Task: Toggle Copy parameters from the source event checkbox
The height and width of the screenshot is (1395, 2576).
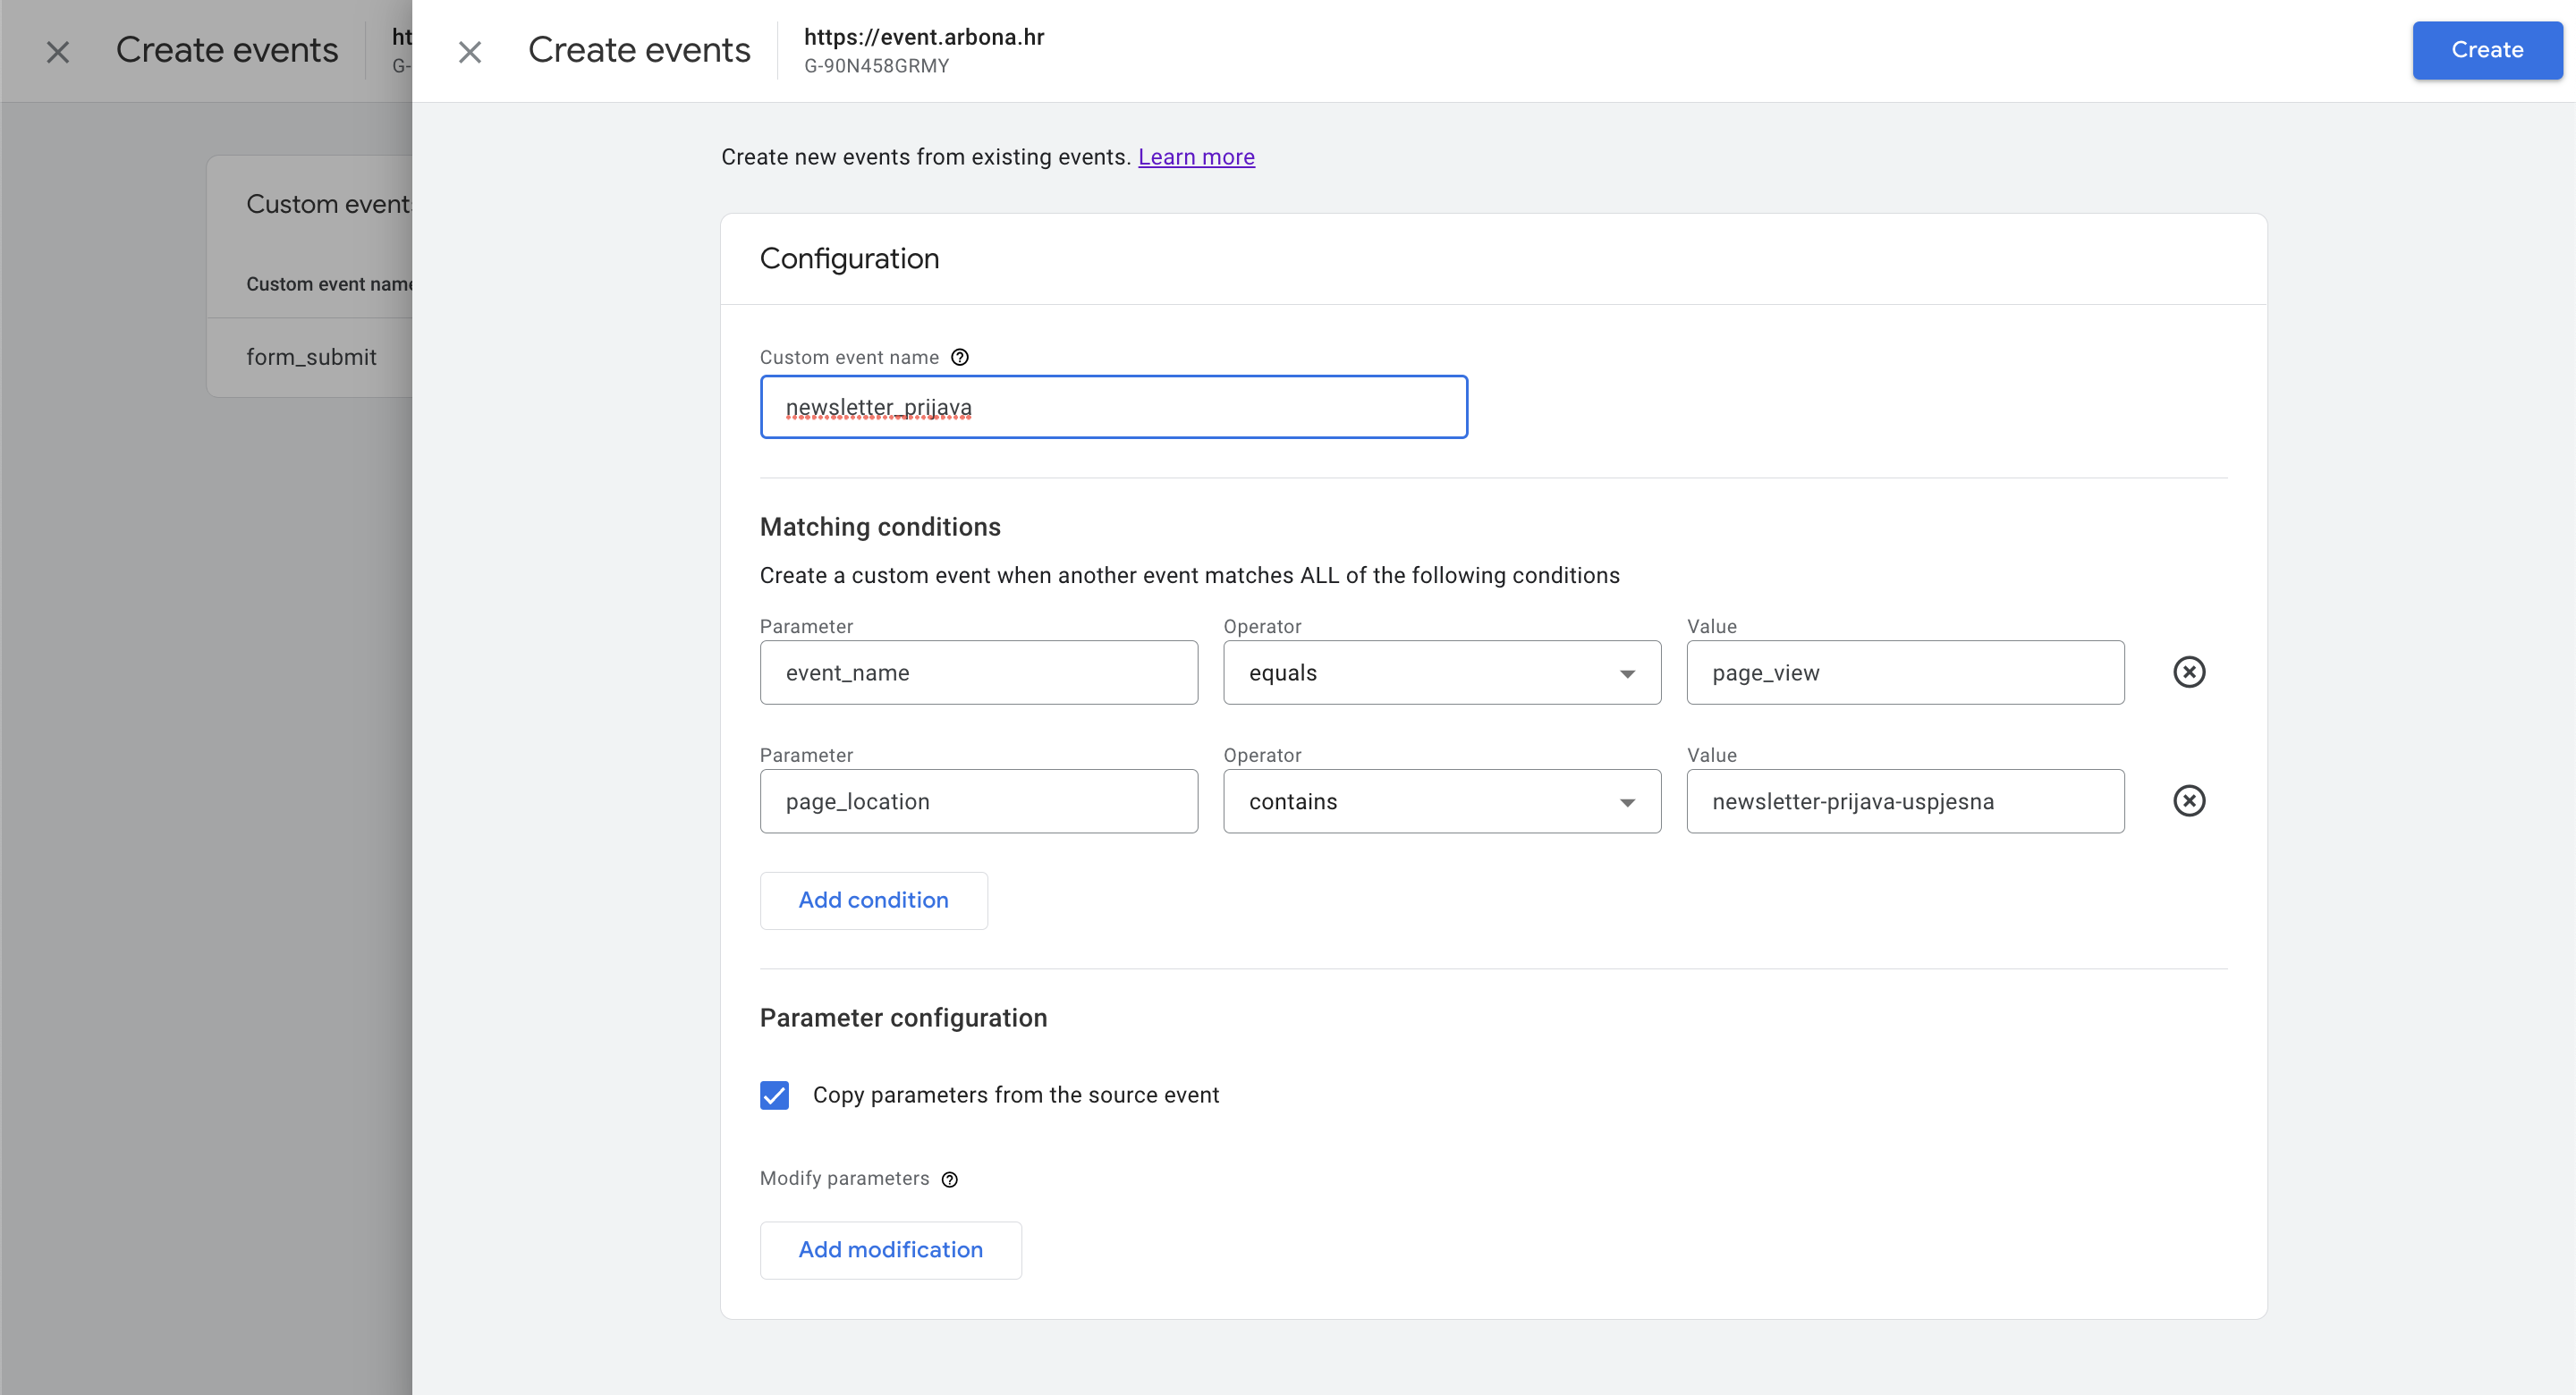Action: [775, 1095]
